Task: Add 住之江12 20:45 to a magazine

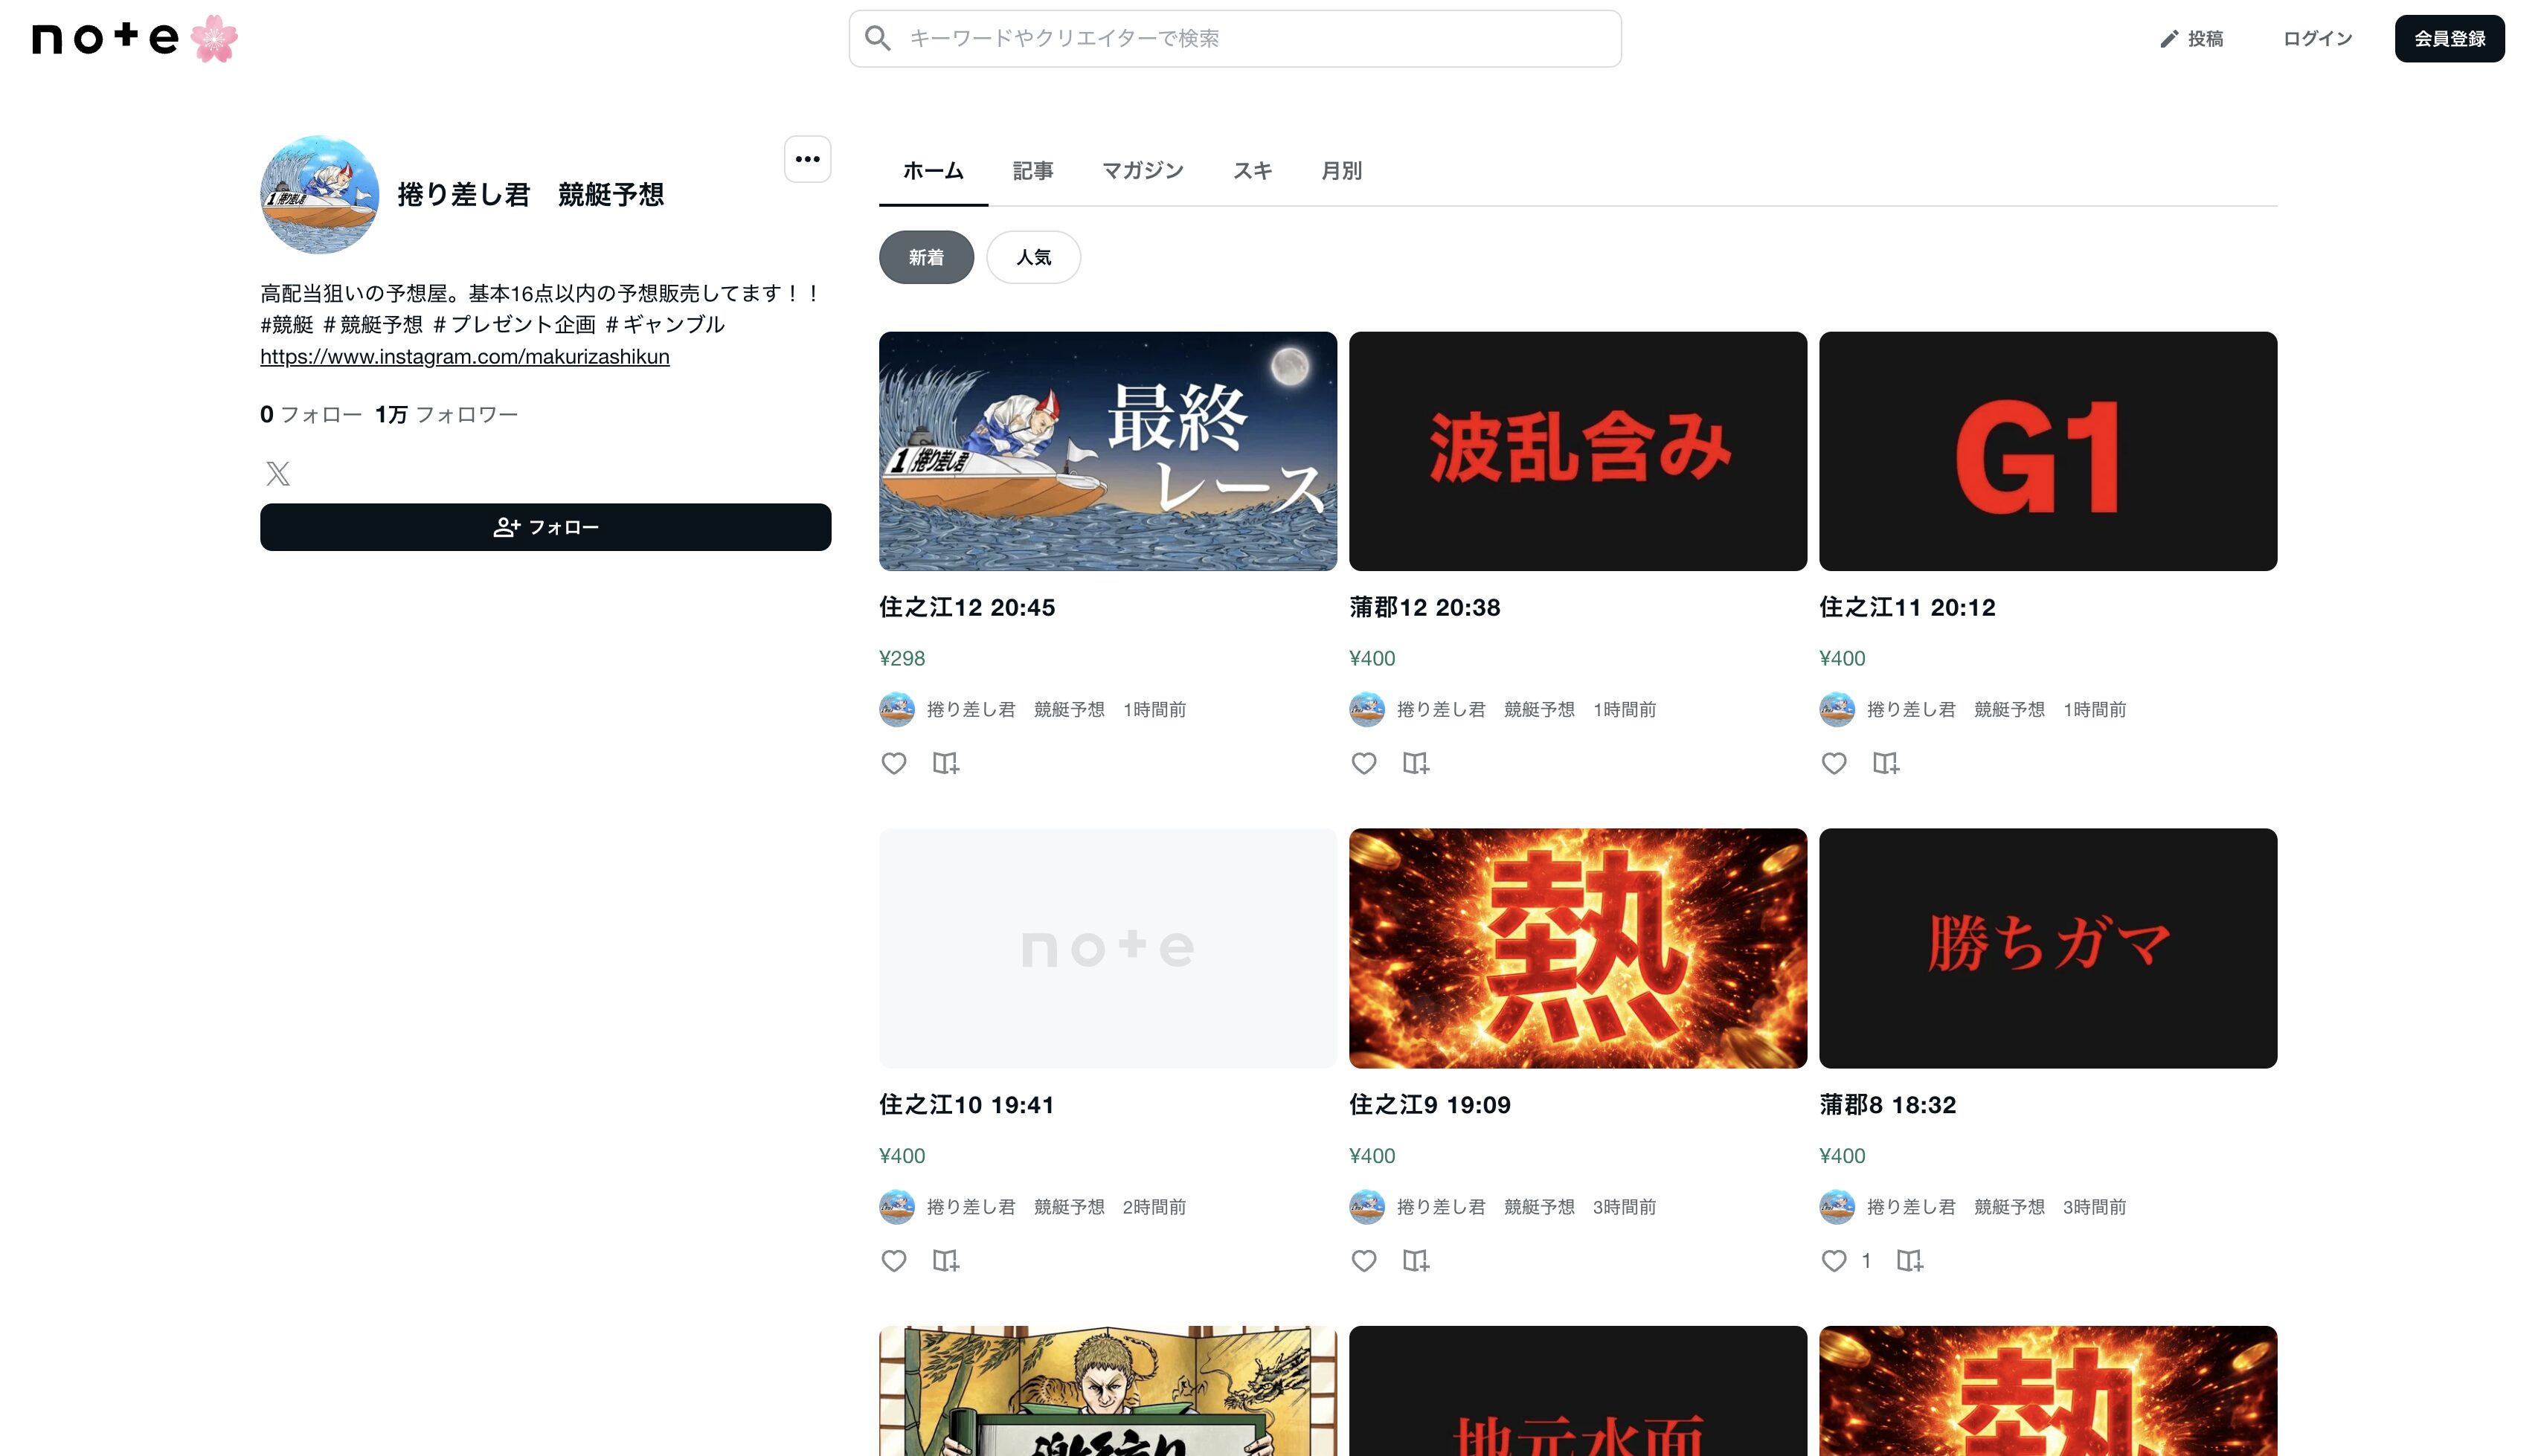Action: coord(945,763)
